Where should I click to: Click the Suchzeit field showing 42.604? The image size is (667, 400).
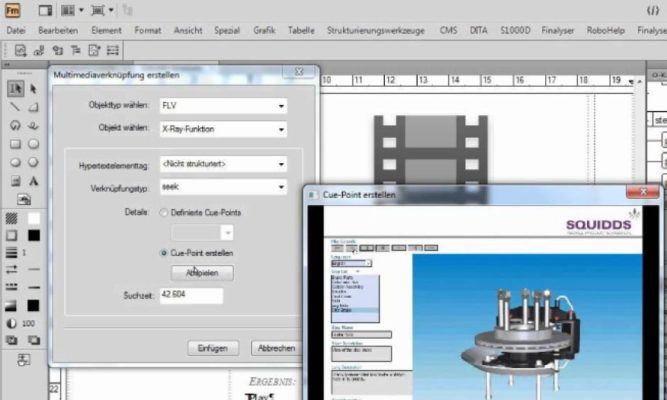tap(190, 295)
